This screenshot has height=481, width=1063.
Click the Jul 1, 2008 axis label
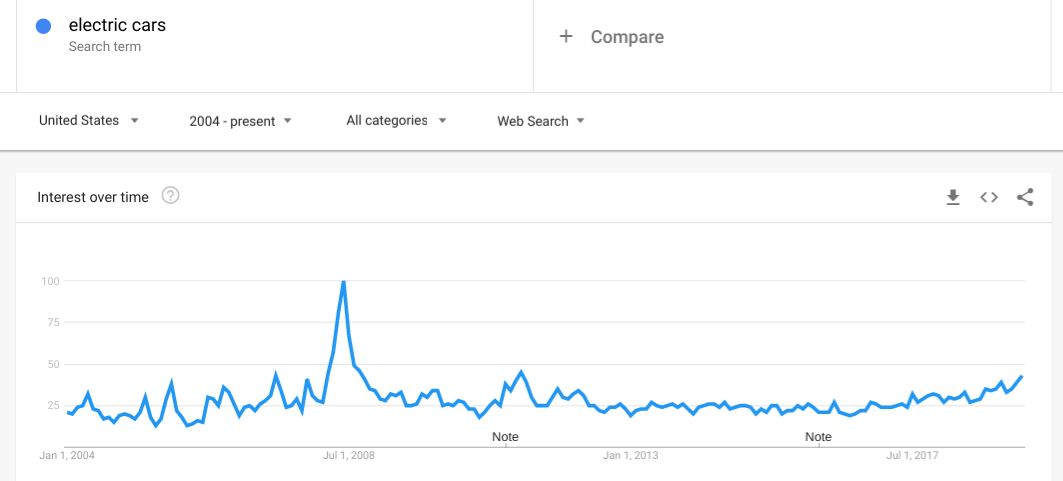point(348,456)
